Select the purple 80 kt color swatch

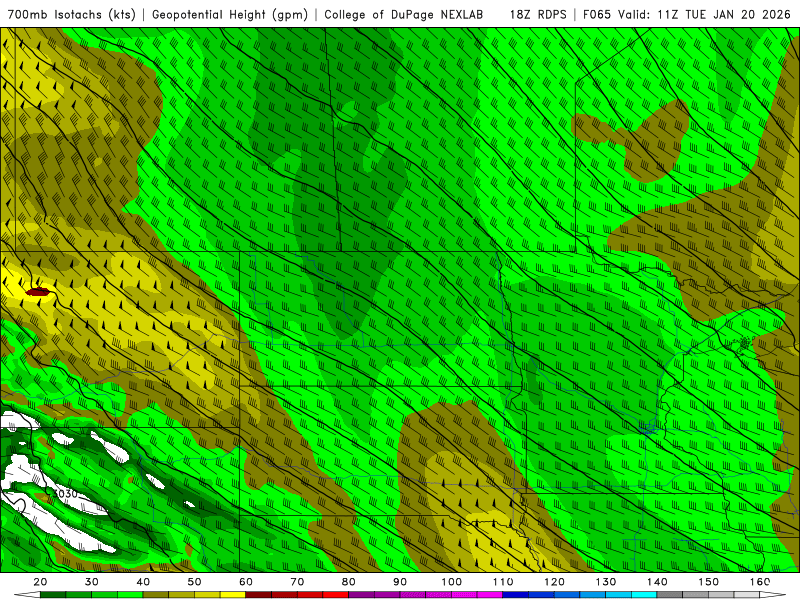362,595
